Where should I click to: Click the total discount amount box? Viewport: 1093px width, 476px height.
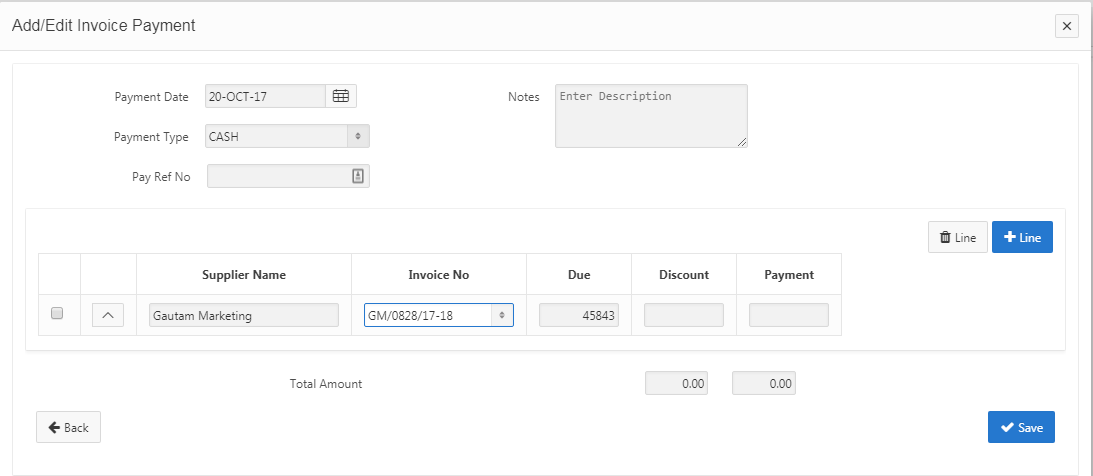677,383
